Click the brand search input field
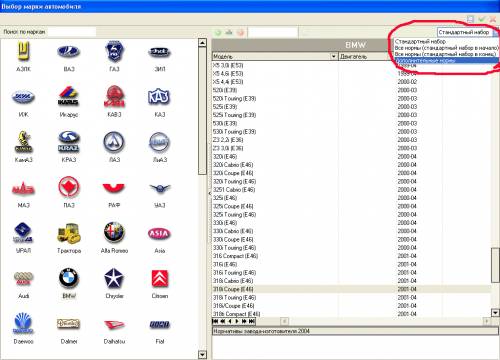Image resolution: width=500 pixels, height=360 pixels. (71, 32)
